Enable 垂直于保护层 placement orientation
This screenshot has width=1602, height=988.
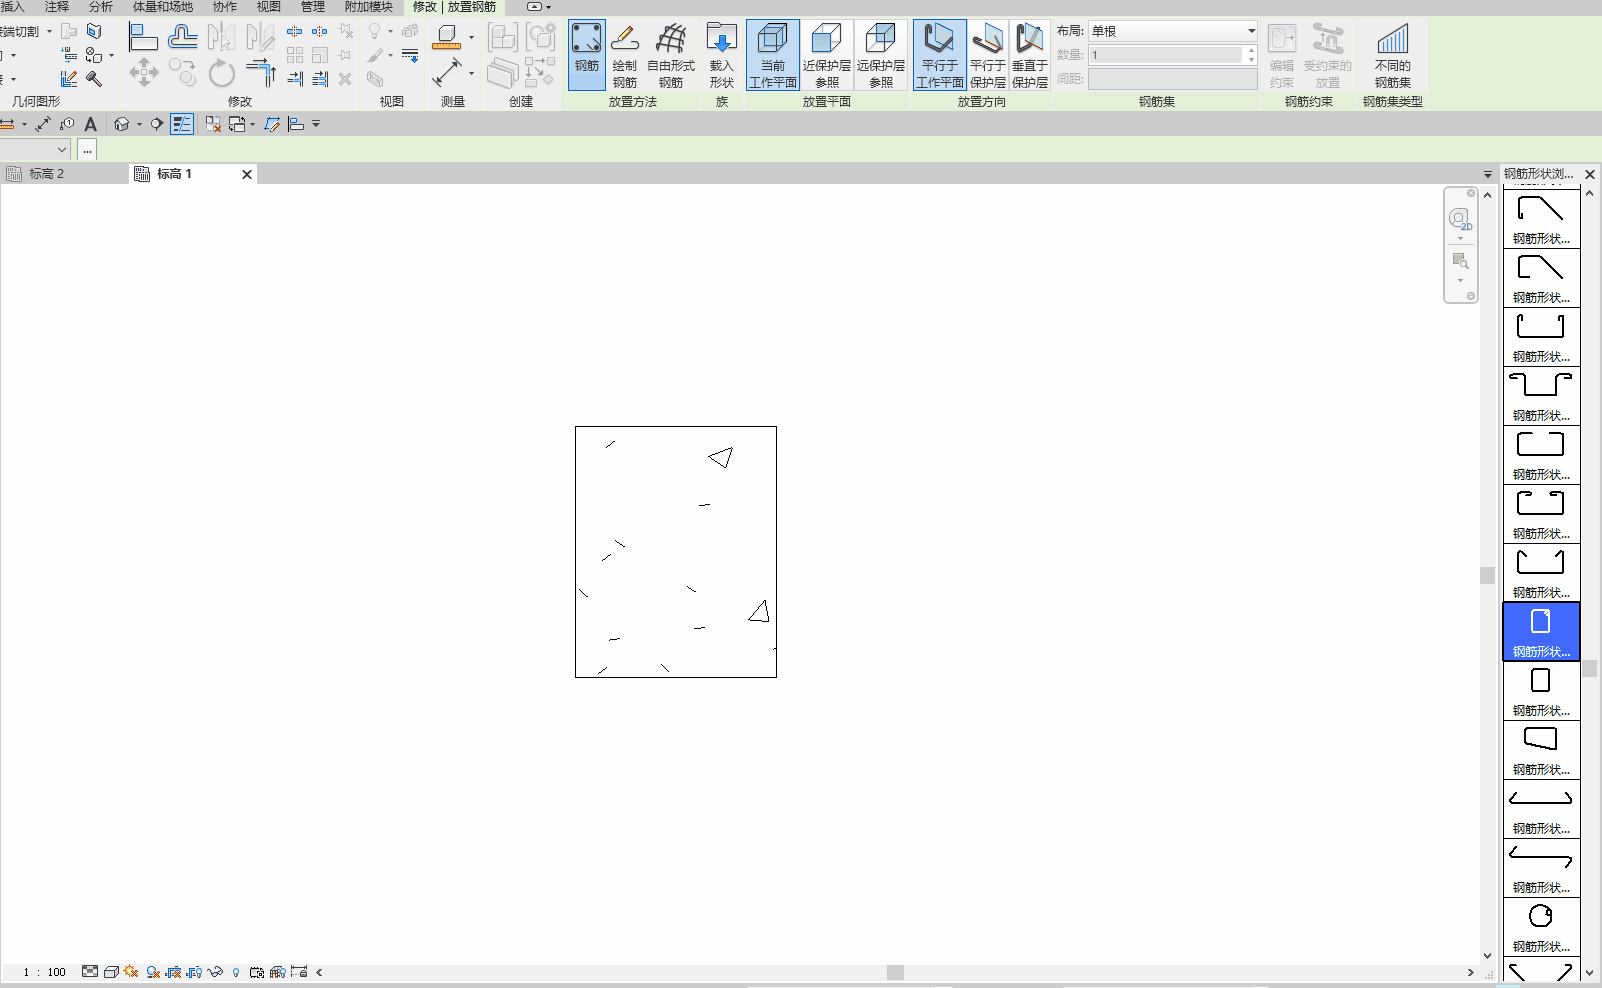[1030, 55]
